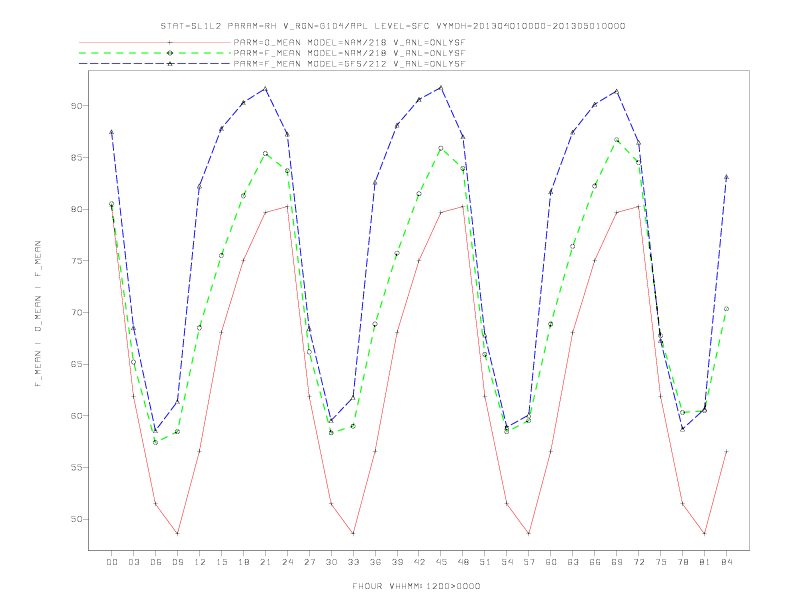Click the x-axis tick label 51
792x612 pixels.
pos(485,562)
